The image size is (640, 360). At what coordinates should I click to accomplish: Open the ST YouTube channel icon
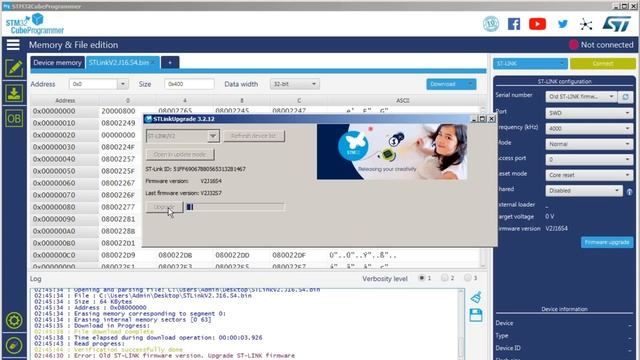pos(538,24)
